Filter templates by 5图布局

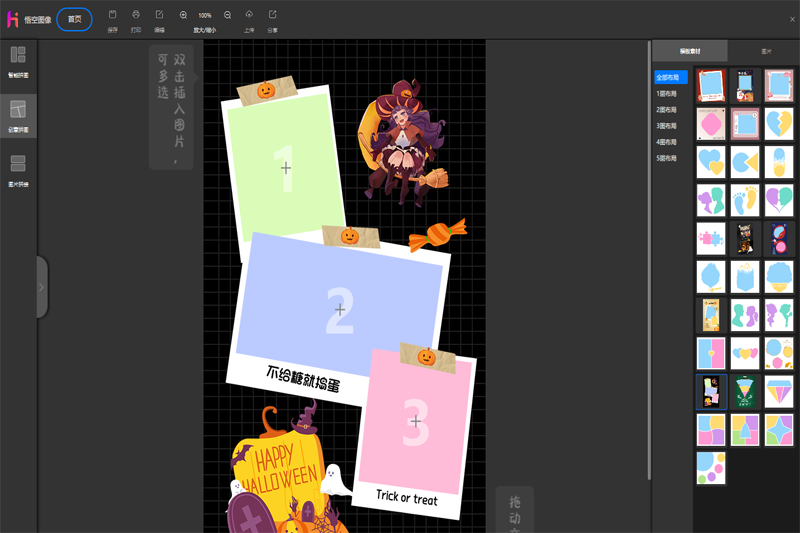[667, 158]
